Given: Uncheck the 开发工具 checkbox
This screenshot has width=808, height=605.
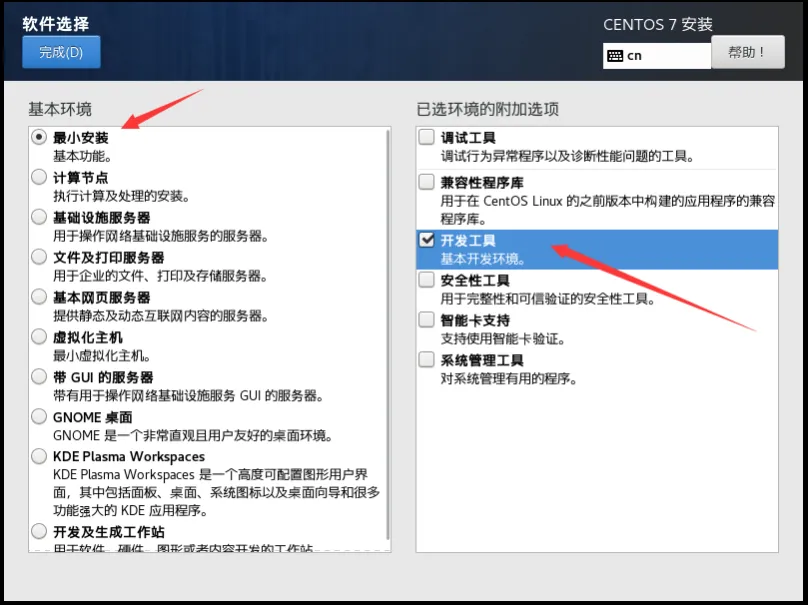Looking at the screenshot, I should [x=427, y=240].
